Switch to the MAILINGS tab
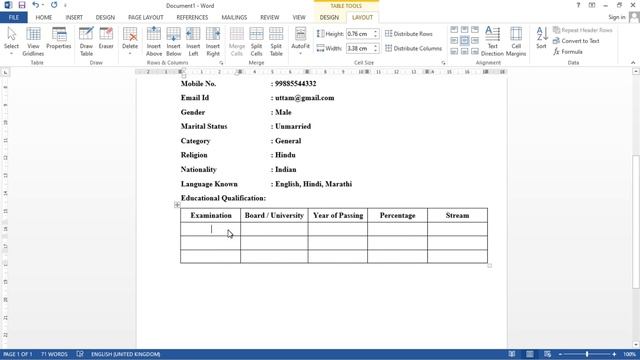Viewport: 640px width, 360px height. pos(234,18)
